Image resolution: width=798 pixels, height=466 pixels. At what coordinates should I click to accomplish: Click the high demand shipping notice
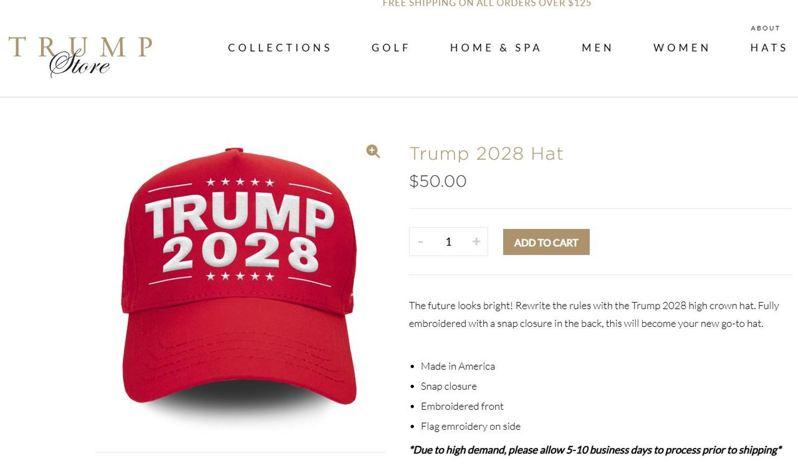(x=595, y=450)
